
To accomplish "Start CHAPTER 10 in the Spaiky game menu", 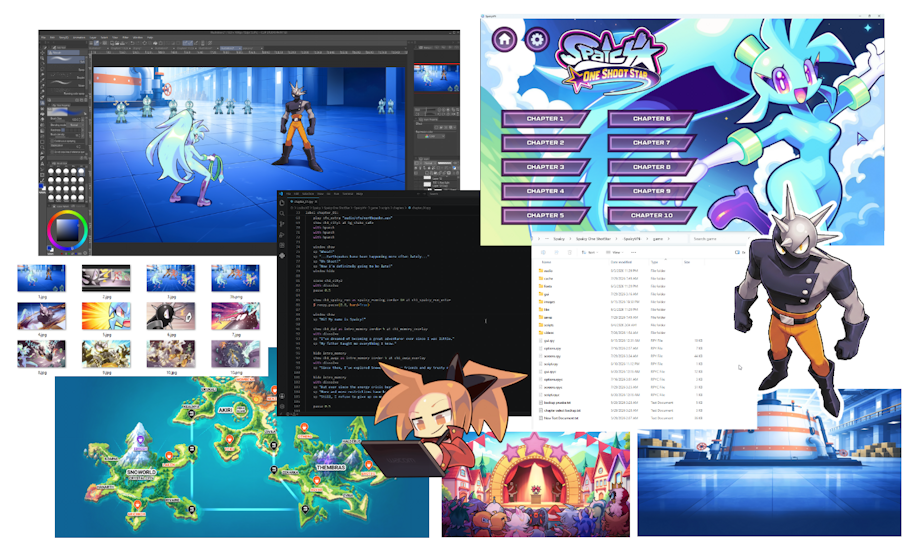I will click(x=651, y=215).
